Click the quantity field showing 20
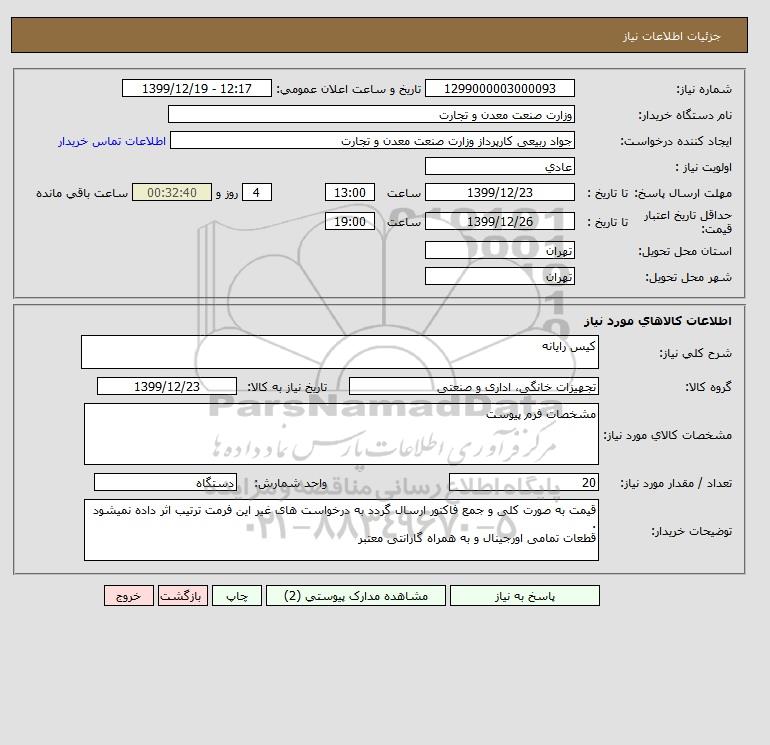The image size is (770, 745). (523, 483)
